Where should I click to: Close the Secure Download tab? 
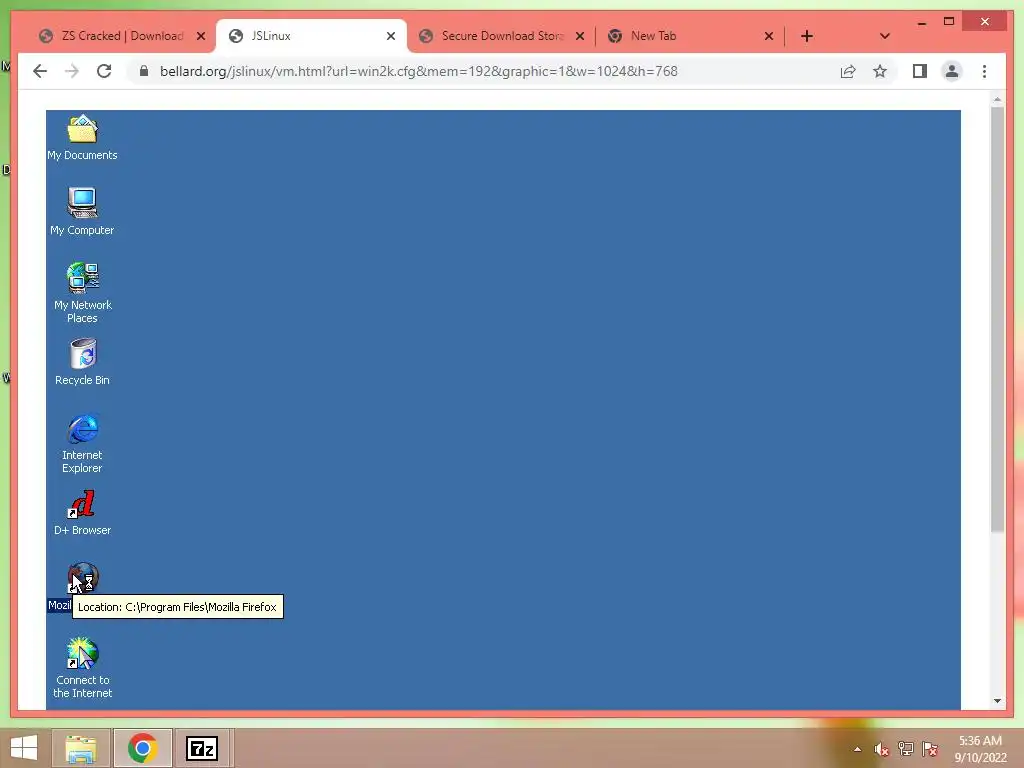(x=579, y=36)
